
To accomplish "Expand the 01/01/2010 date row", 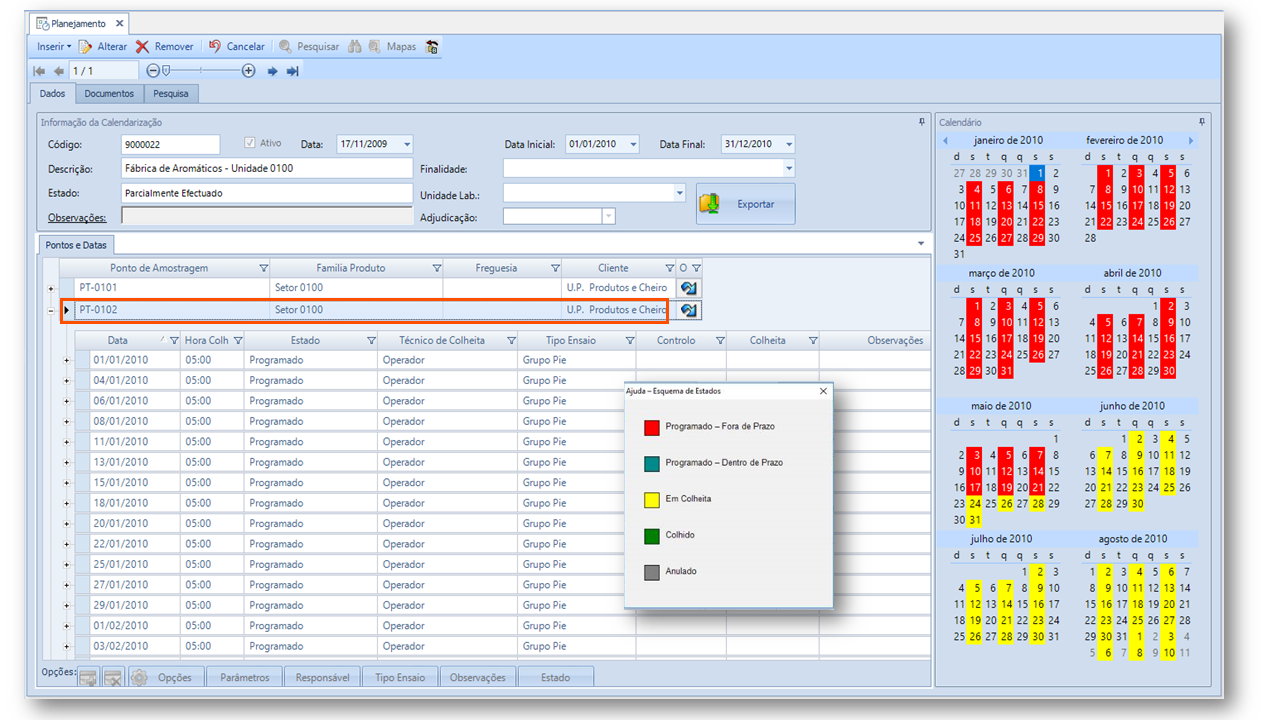I will pyautogui.click(x=67, y=360).
